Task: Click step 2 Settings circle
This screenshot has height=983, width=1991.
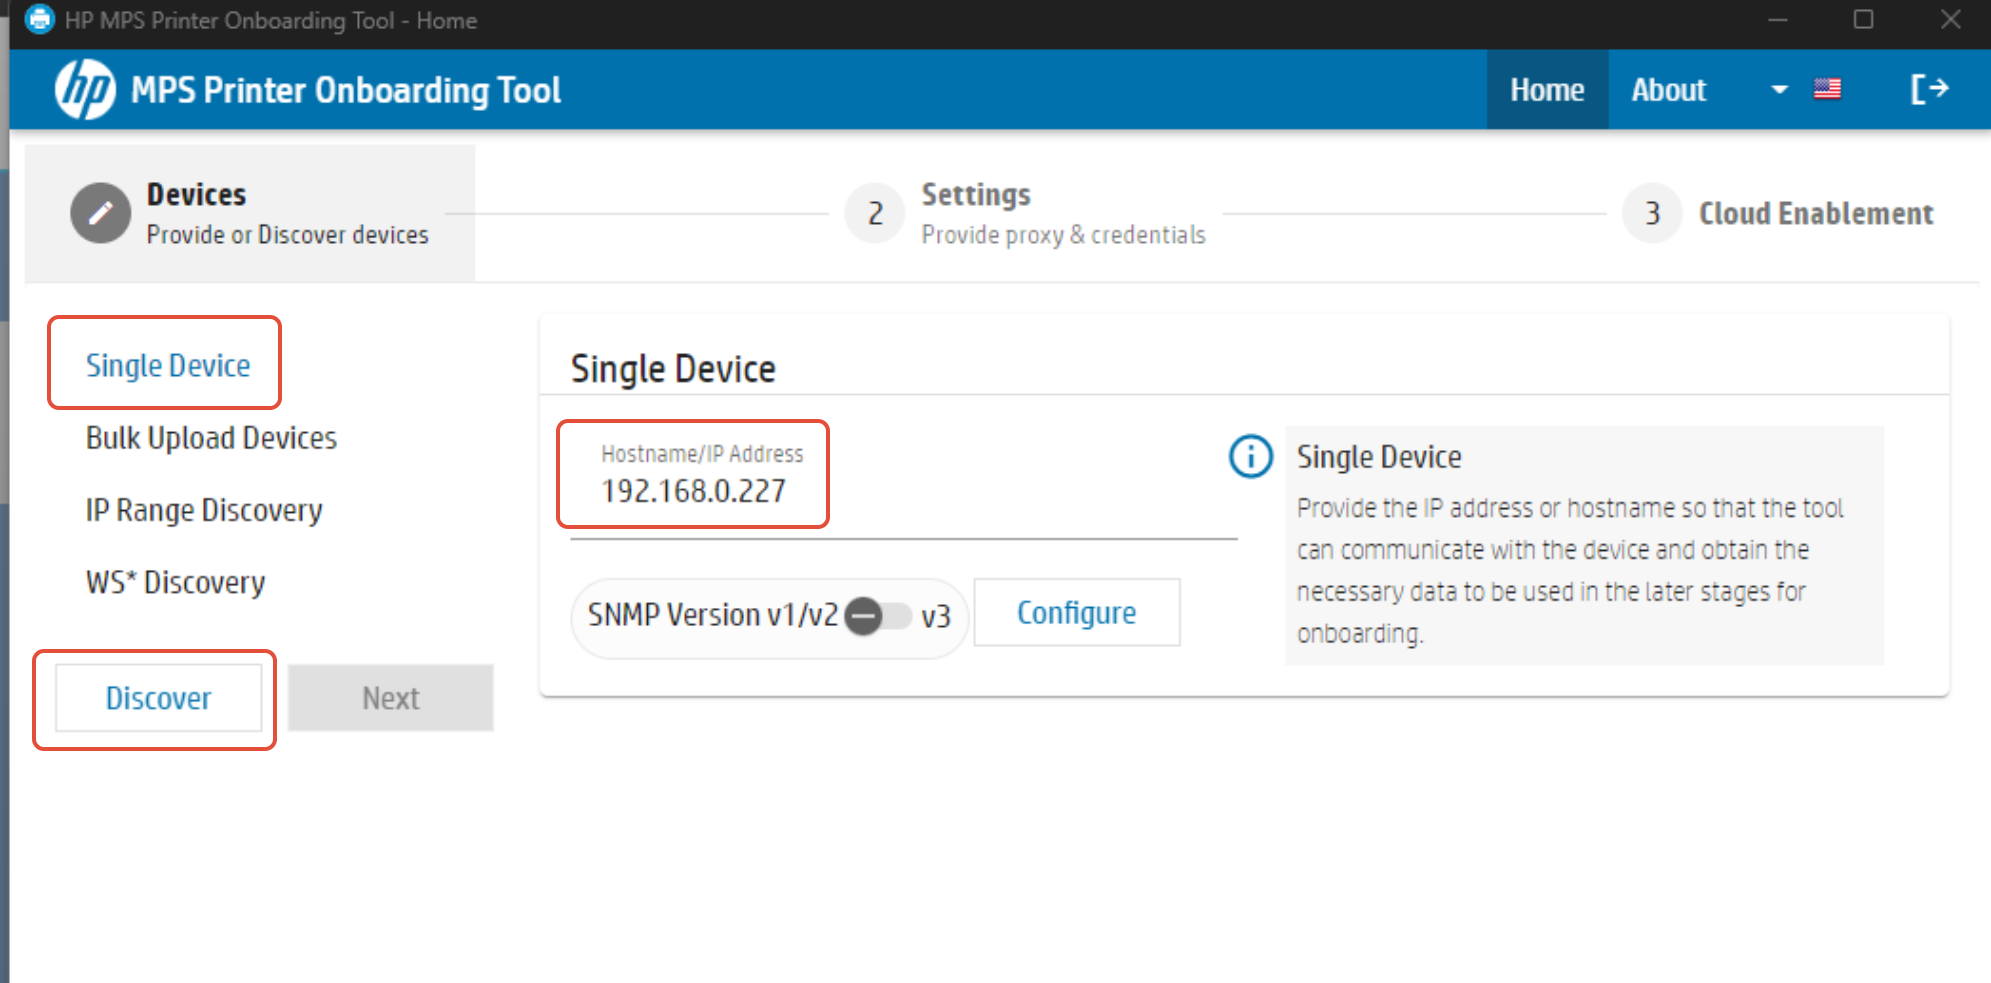Action: [875, 213]
